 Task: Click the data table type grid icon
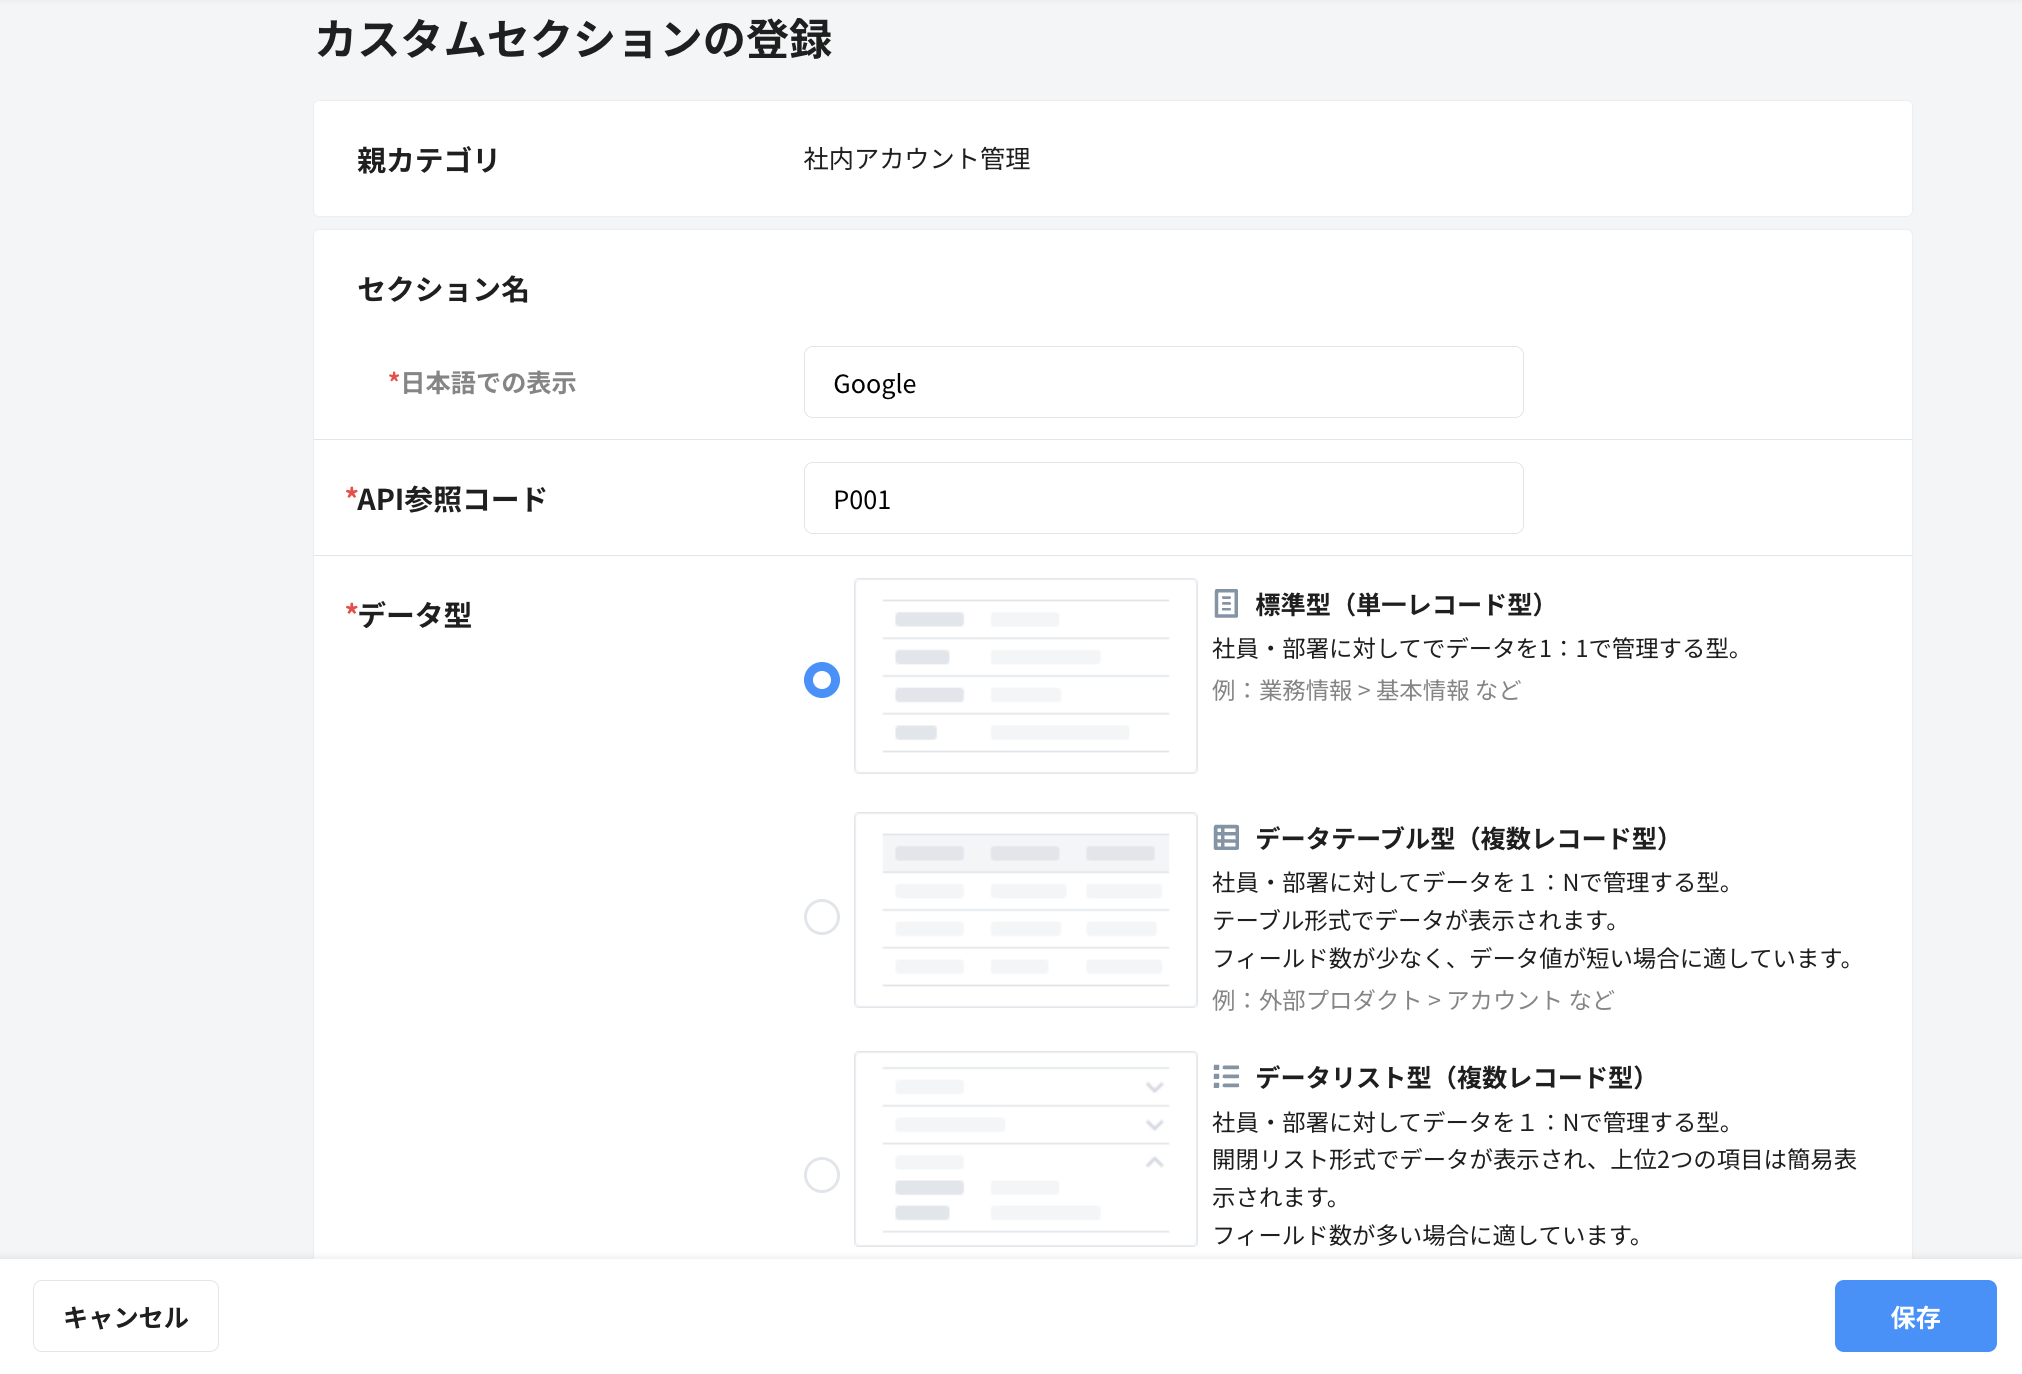[x=1226, y=838]
